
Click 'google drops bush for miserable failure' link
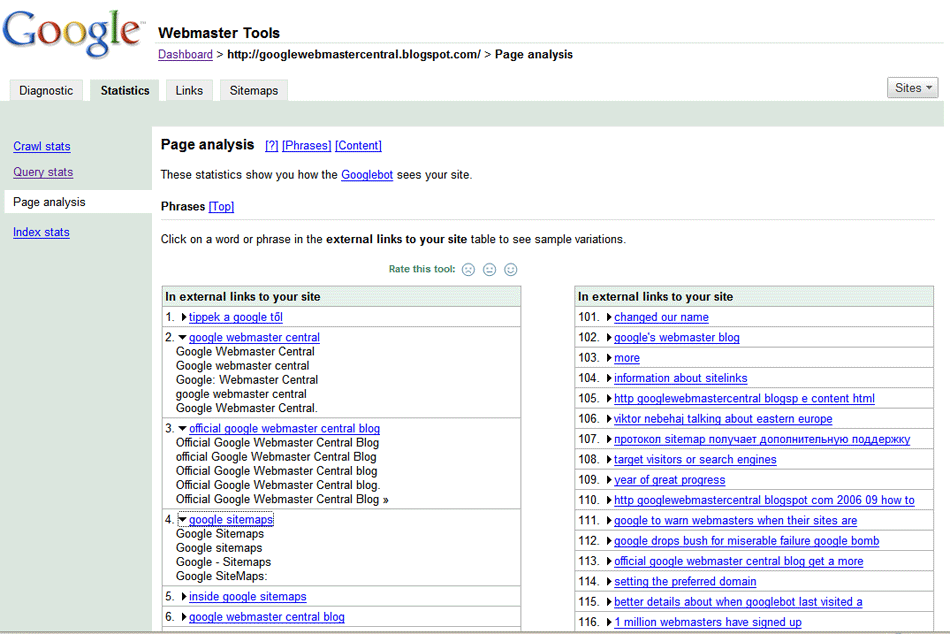pyautogui.click(x=746, y=541)
